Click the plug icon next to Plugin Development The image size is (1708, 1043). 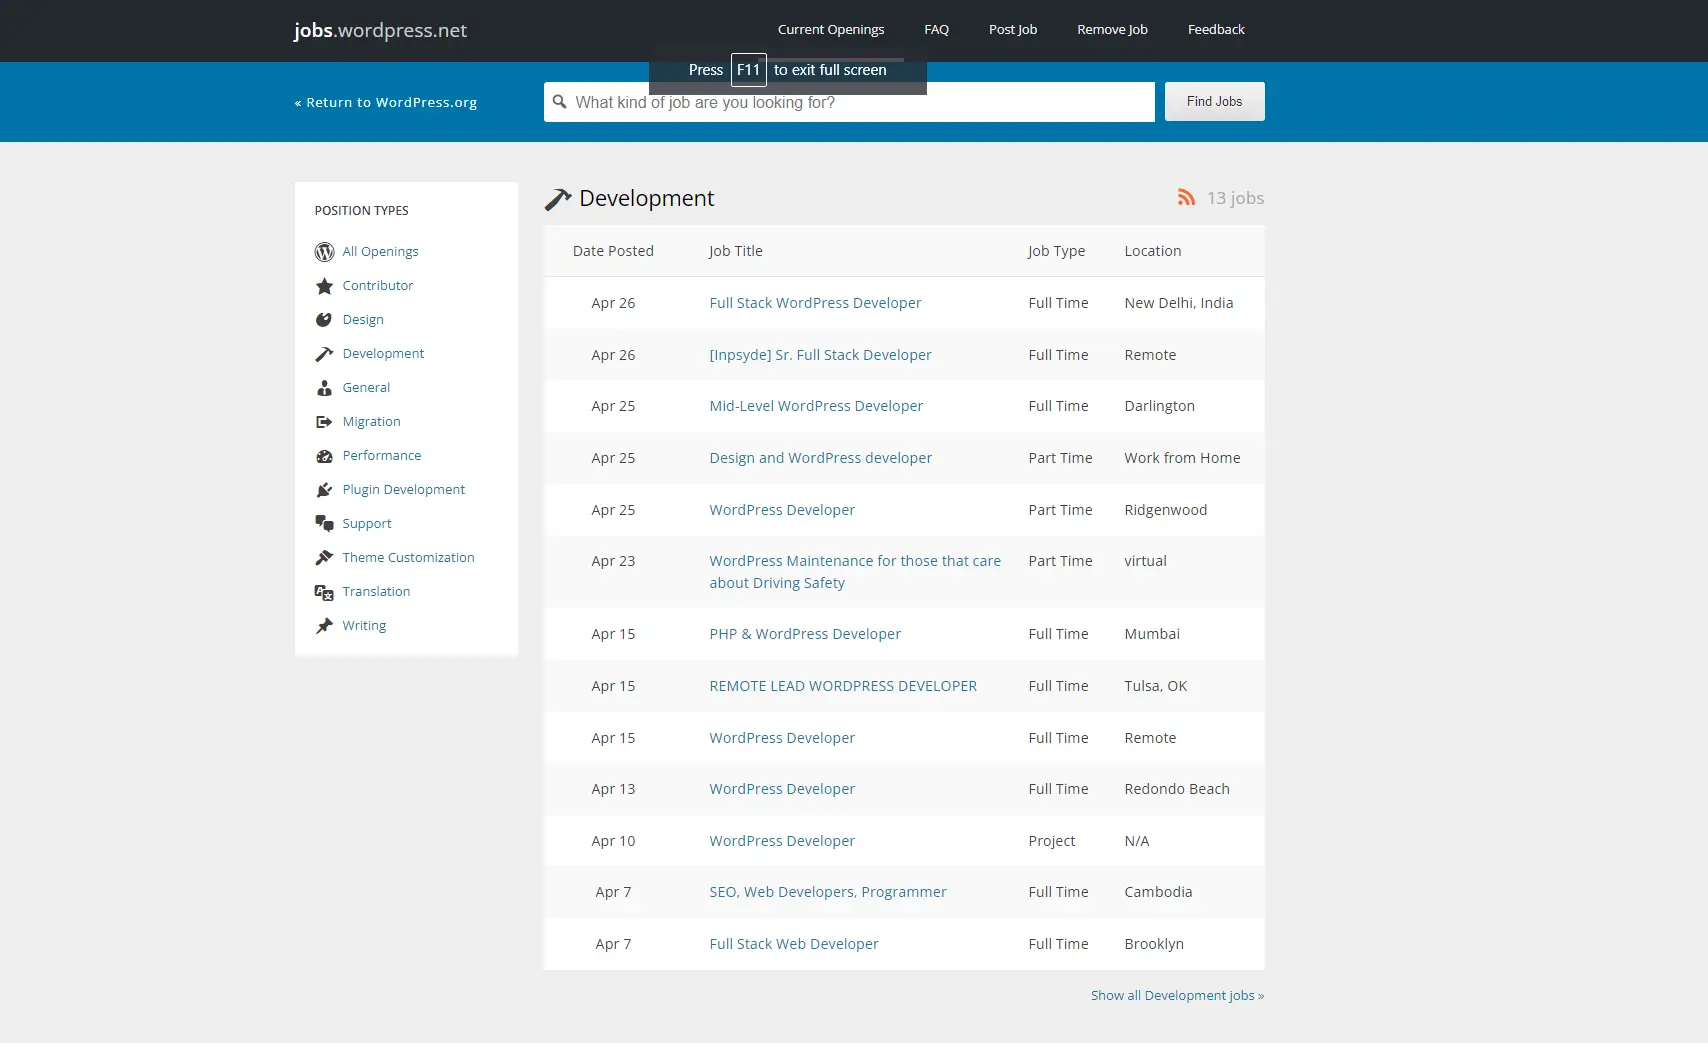click(324, 490)
